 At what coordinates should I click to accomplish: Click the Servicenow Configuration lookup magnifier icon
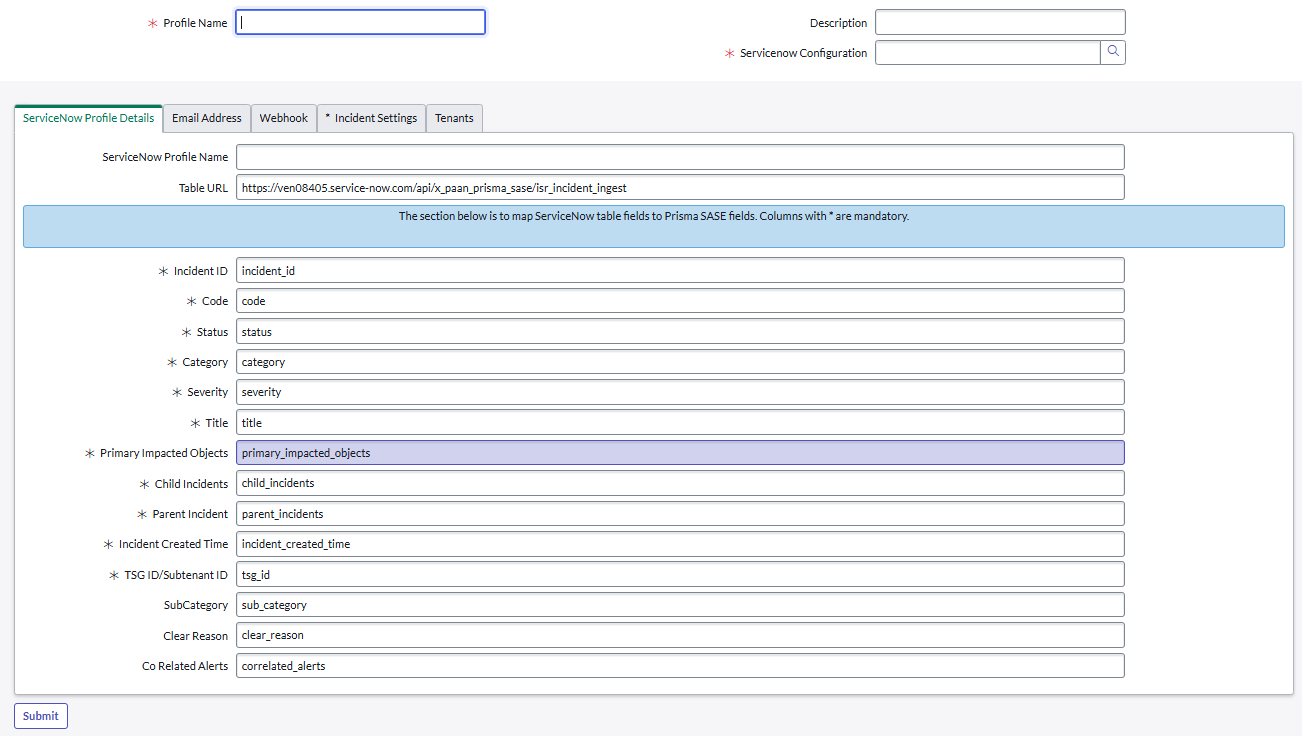point(1113,53)
